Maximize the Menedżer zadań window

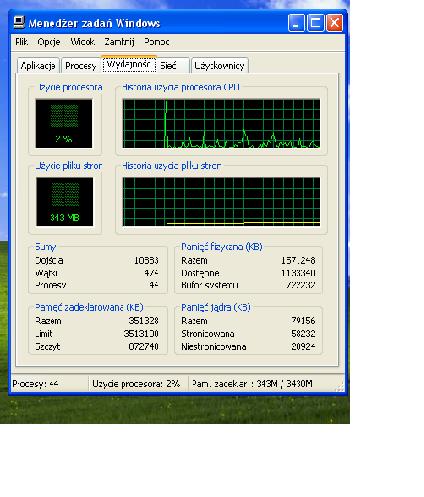315,23
